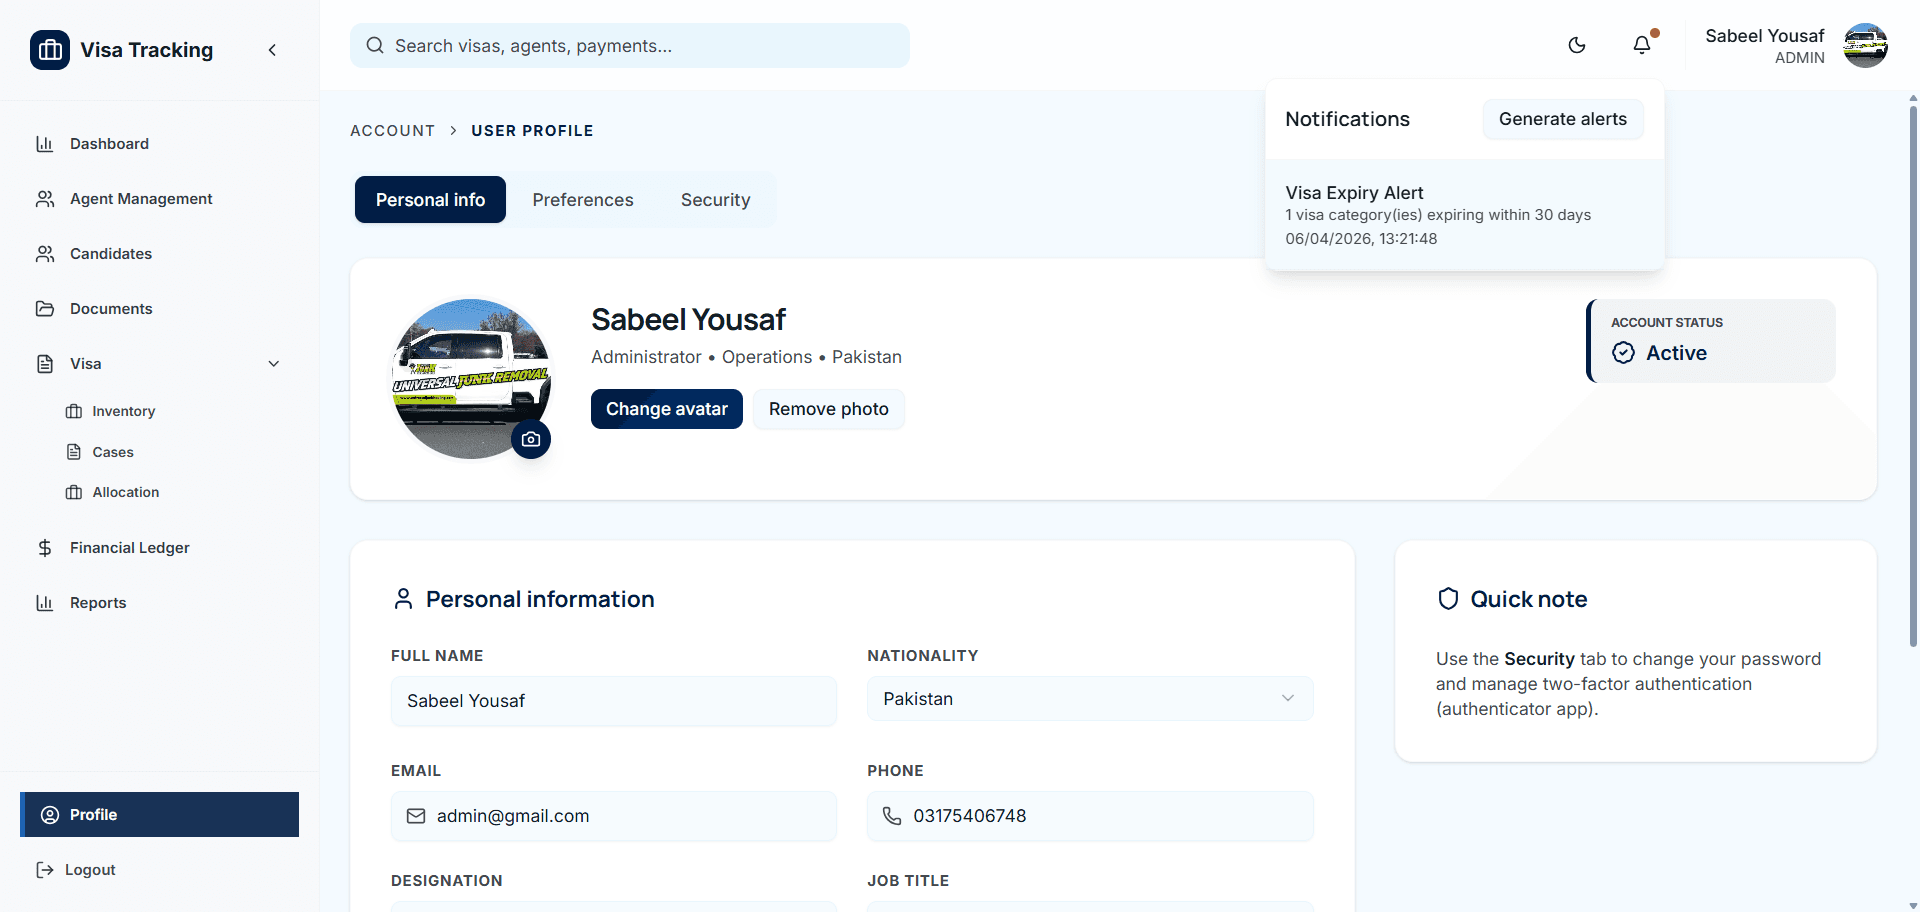Viewport: 1920px width, 912px height.
Task: Select Profile in the sidebar
Action: [160, 815]
